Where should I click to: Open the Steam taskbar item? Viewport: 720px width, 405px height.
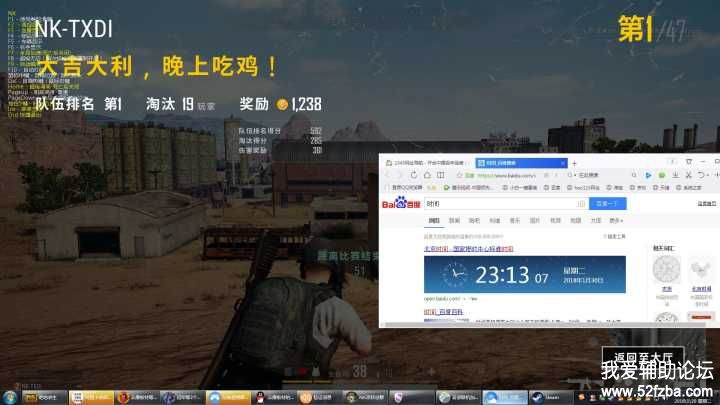550,398
